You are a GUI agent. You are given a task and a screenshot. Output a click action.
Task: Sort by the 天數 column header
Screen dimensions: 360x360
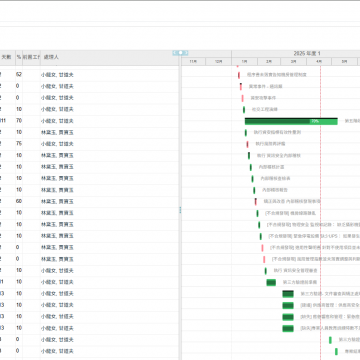point(7,57)
